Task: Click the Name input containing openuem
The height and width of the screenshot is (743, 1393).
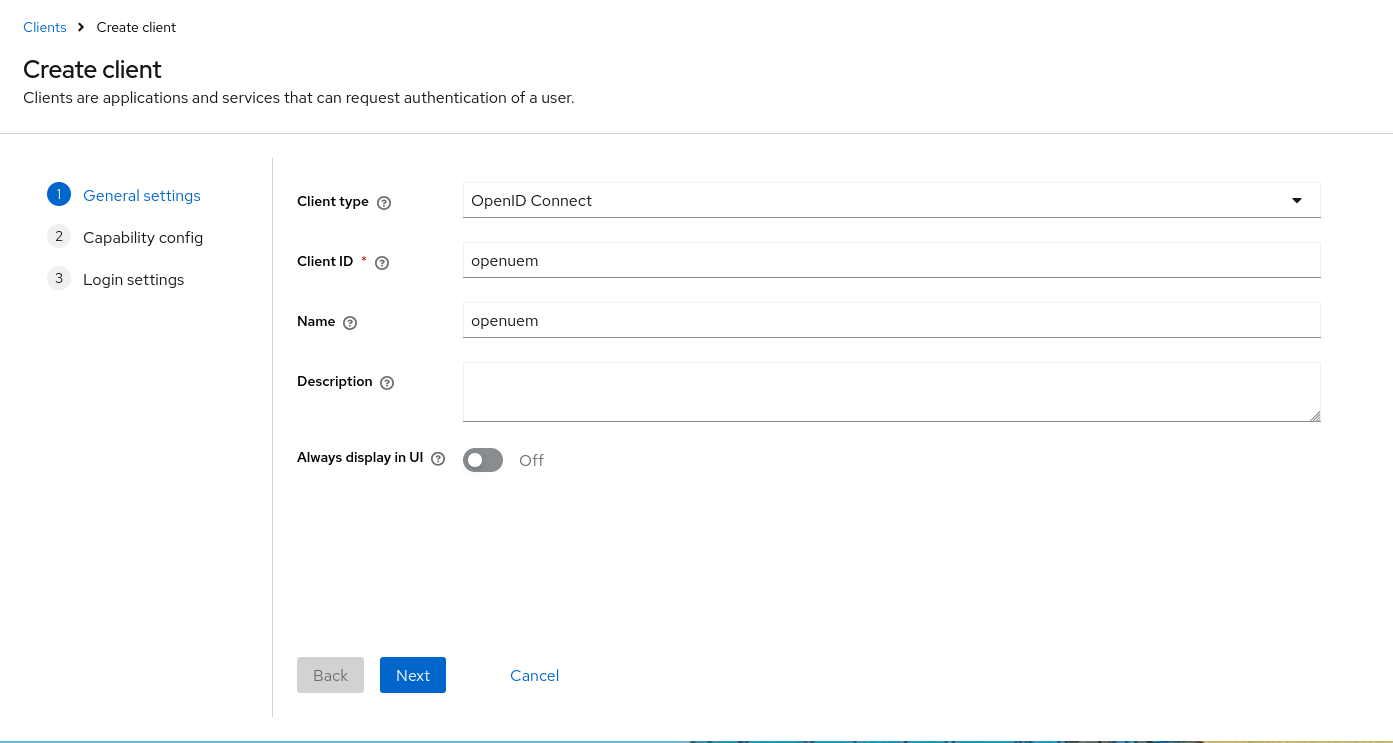Action: (x=891, y=320)
